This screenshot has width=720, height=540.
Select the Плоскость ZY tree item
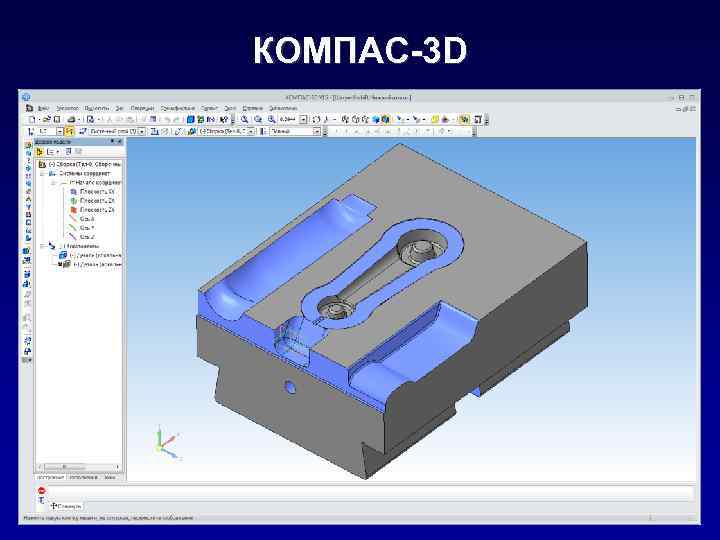point(97,210)
